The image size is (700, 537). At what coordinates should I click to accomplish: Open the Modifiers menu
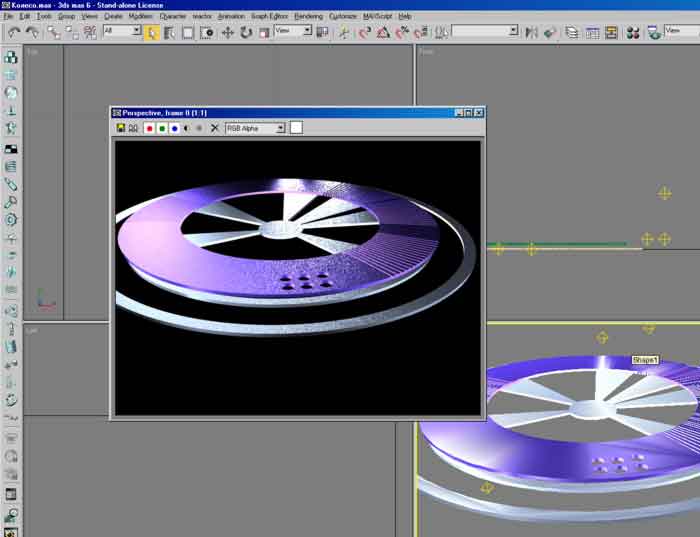(x=141, y=17)
